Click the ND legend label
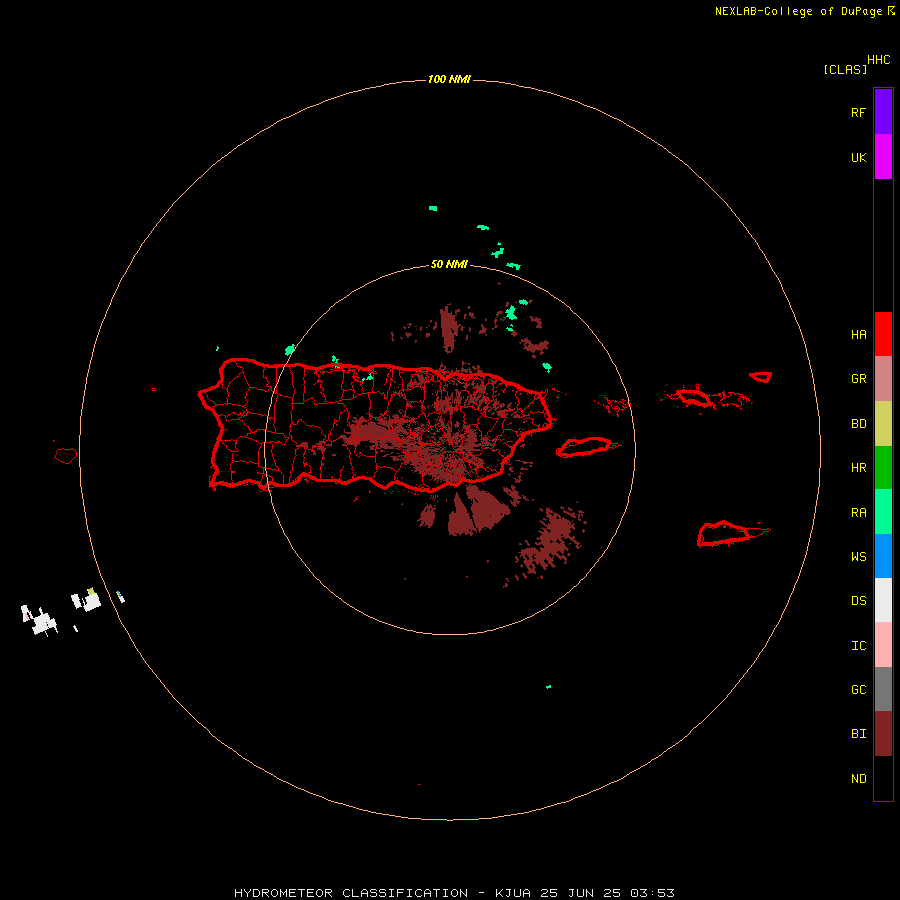 tap(858, 779)
